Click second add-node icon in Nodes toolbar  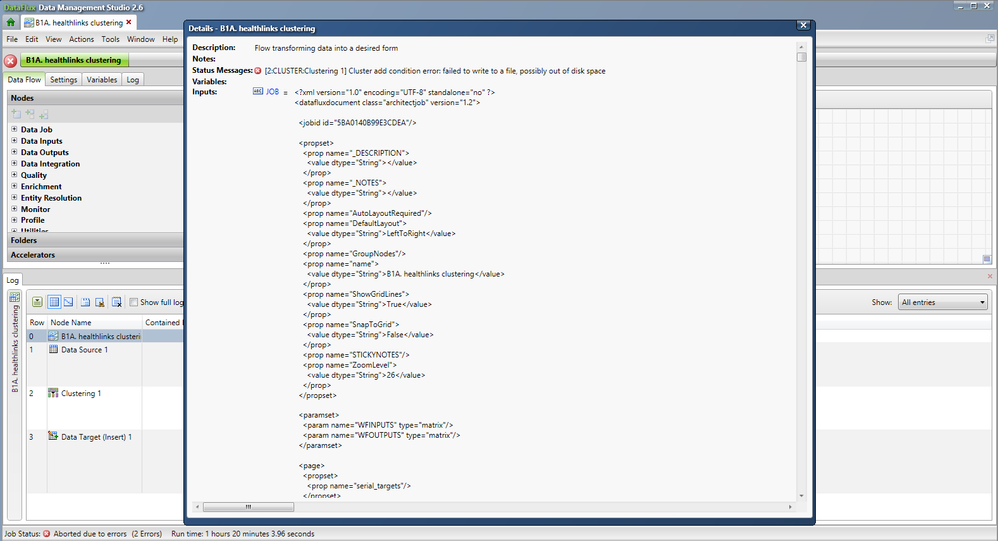click(x=29, y=114)
